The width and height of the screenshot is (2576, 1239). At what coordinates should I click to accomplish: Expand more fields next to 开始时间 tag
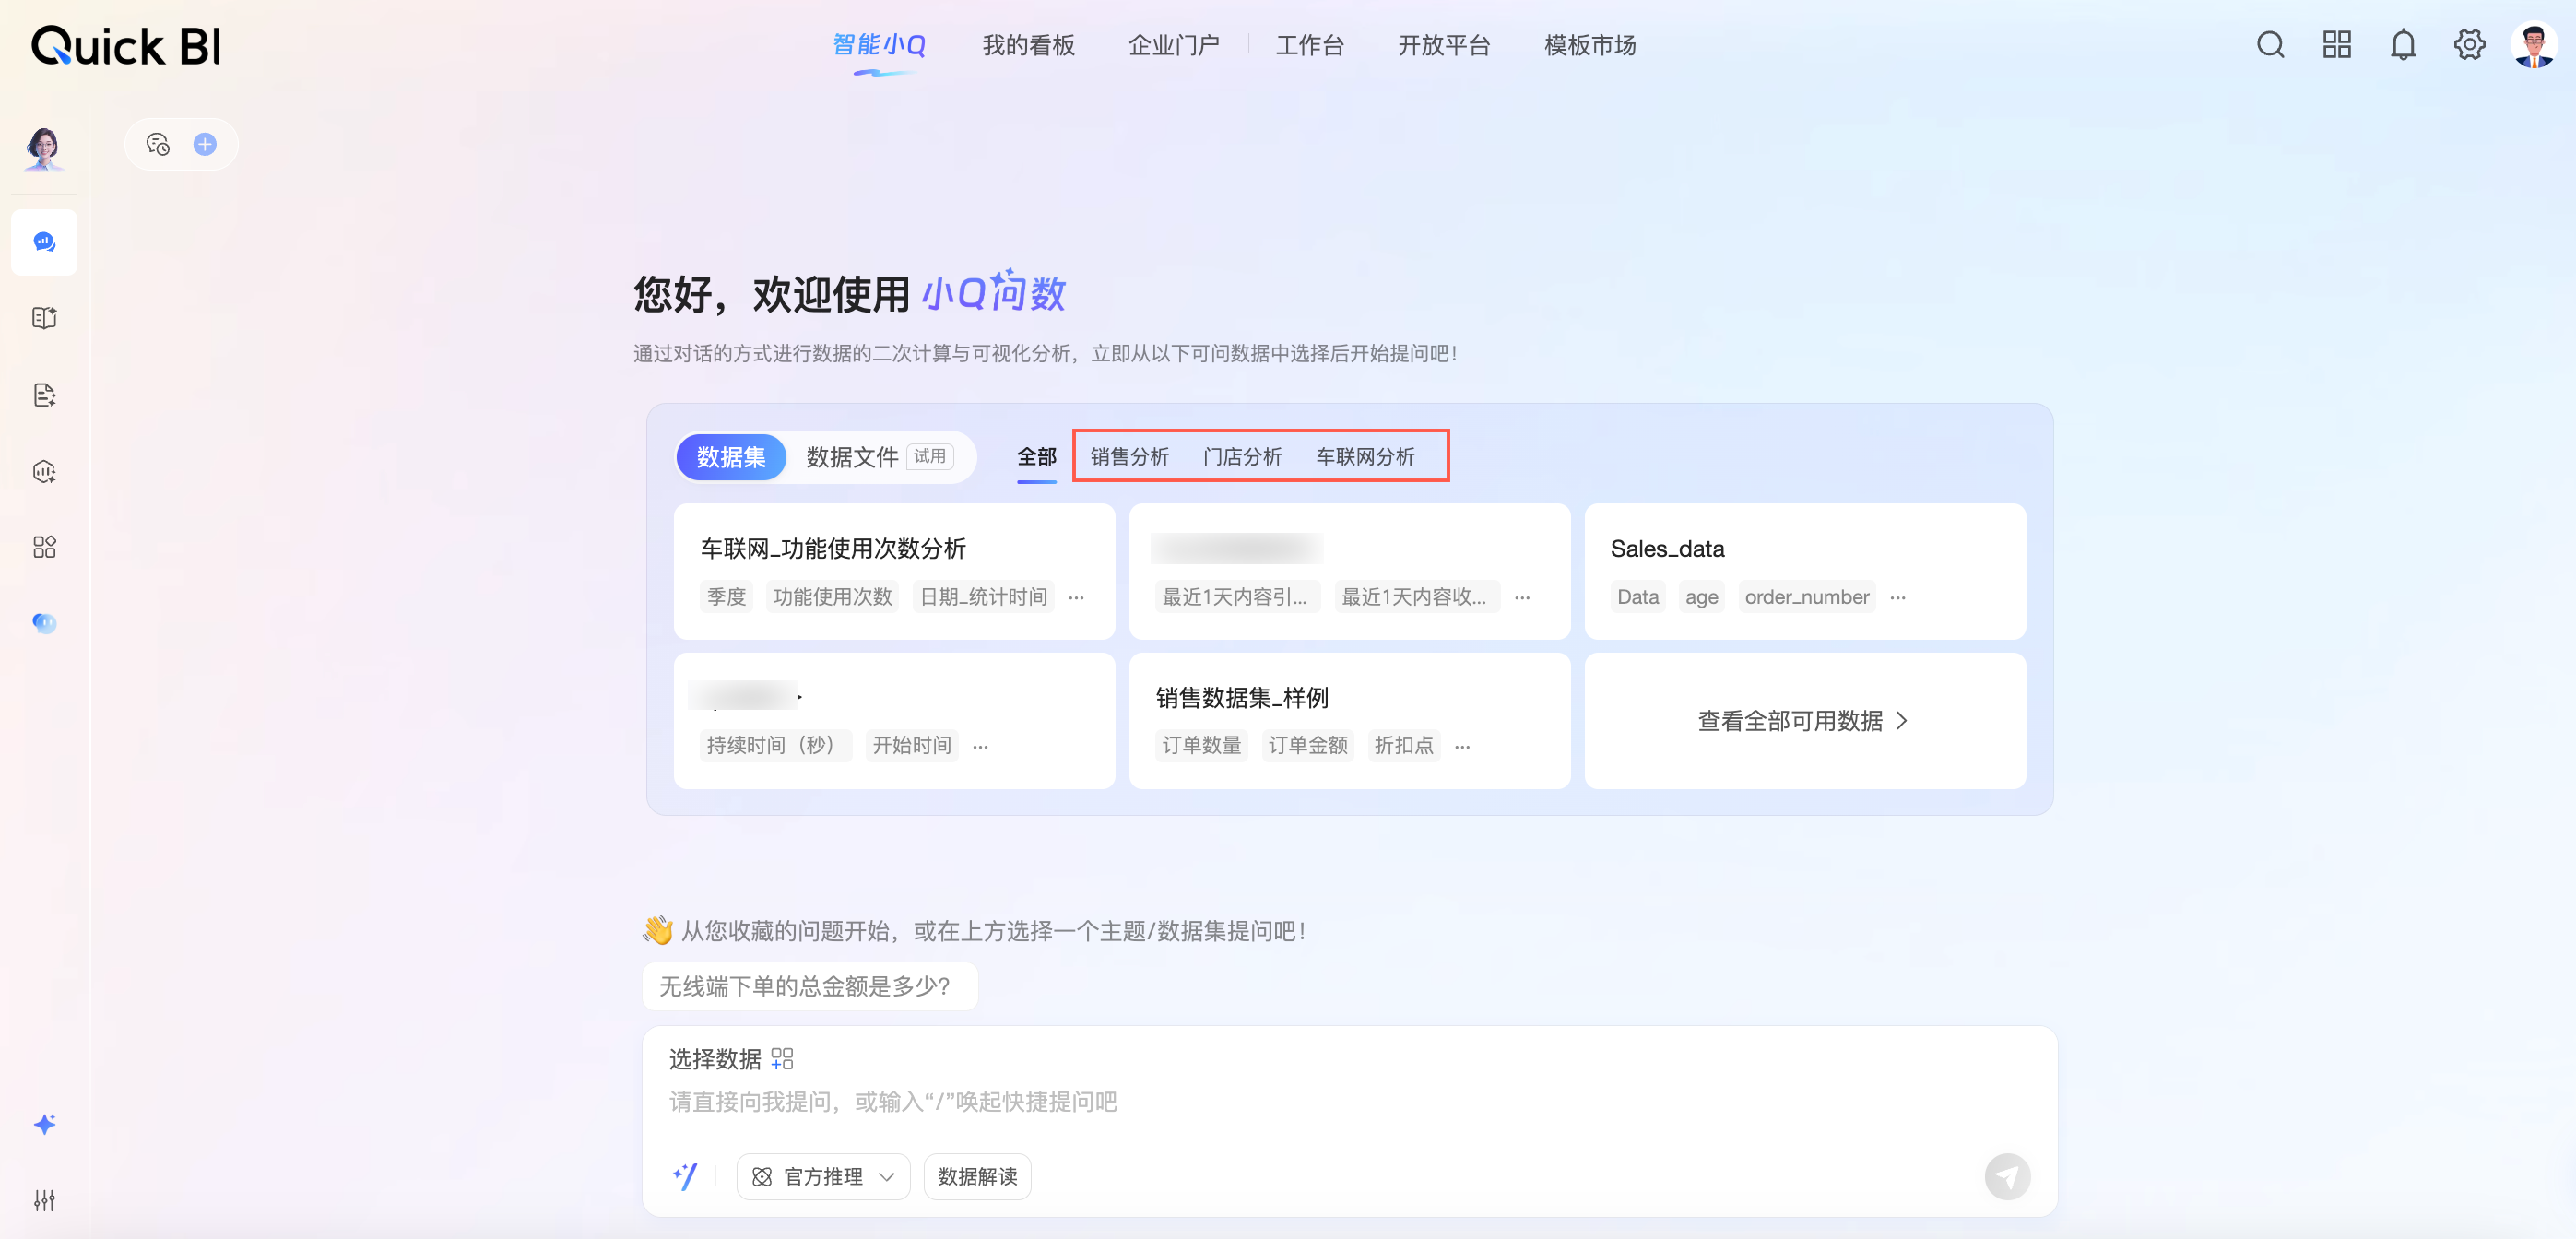click(x=980, y=746)
